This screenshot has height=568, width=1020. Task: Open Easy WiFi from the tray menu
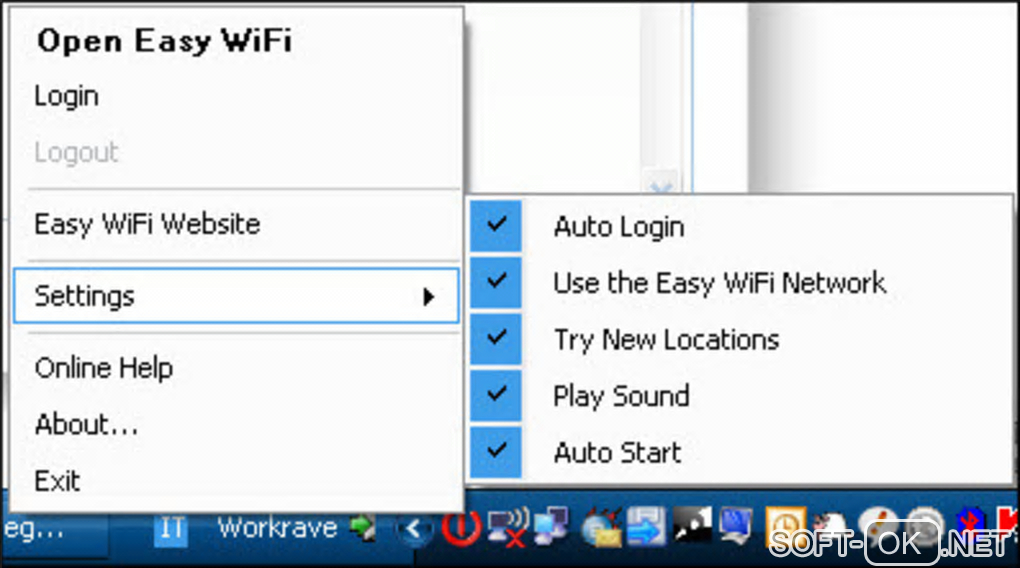point(165,41)
